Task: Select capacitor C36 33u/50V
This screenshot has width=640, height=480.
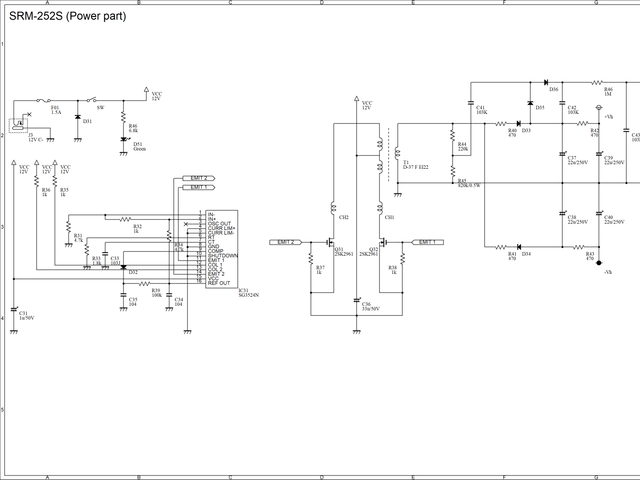Action: 357,299
